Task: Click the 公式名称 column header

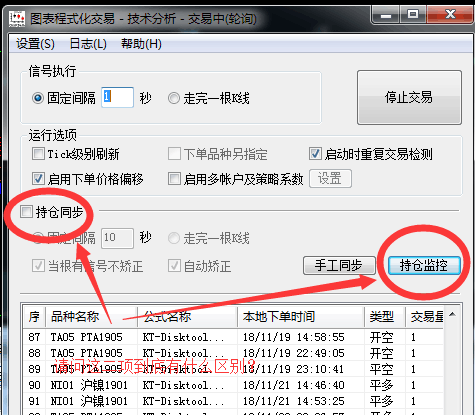Action: coord(187,317)
